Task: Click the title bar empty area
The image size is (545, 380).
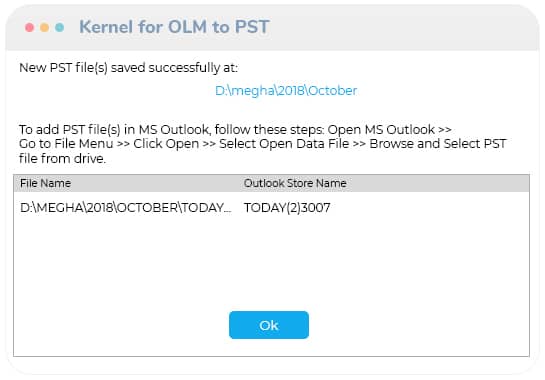Action: pyautogui.click(x=400, y=27)
